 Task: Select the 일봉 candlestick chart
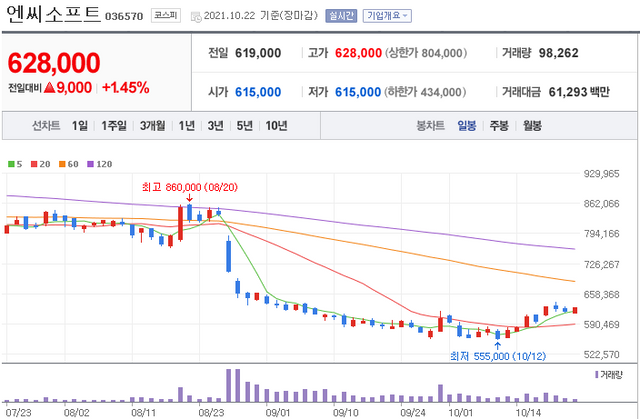pyautogui.click(x=467, y=126)
